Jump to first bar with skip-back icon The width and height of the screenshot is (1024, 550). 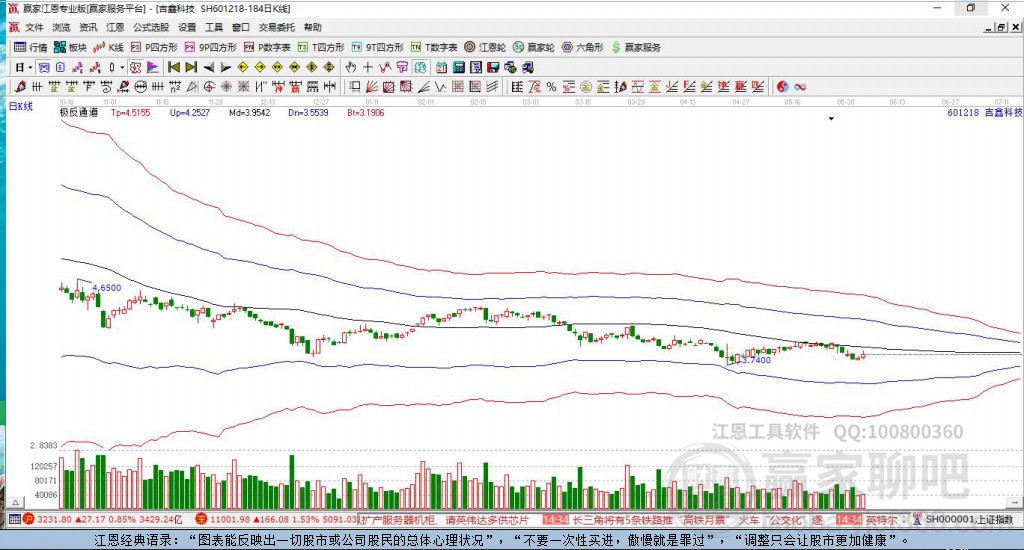pos(174,67)
